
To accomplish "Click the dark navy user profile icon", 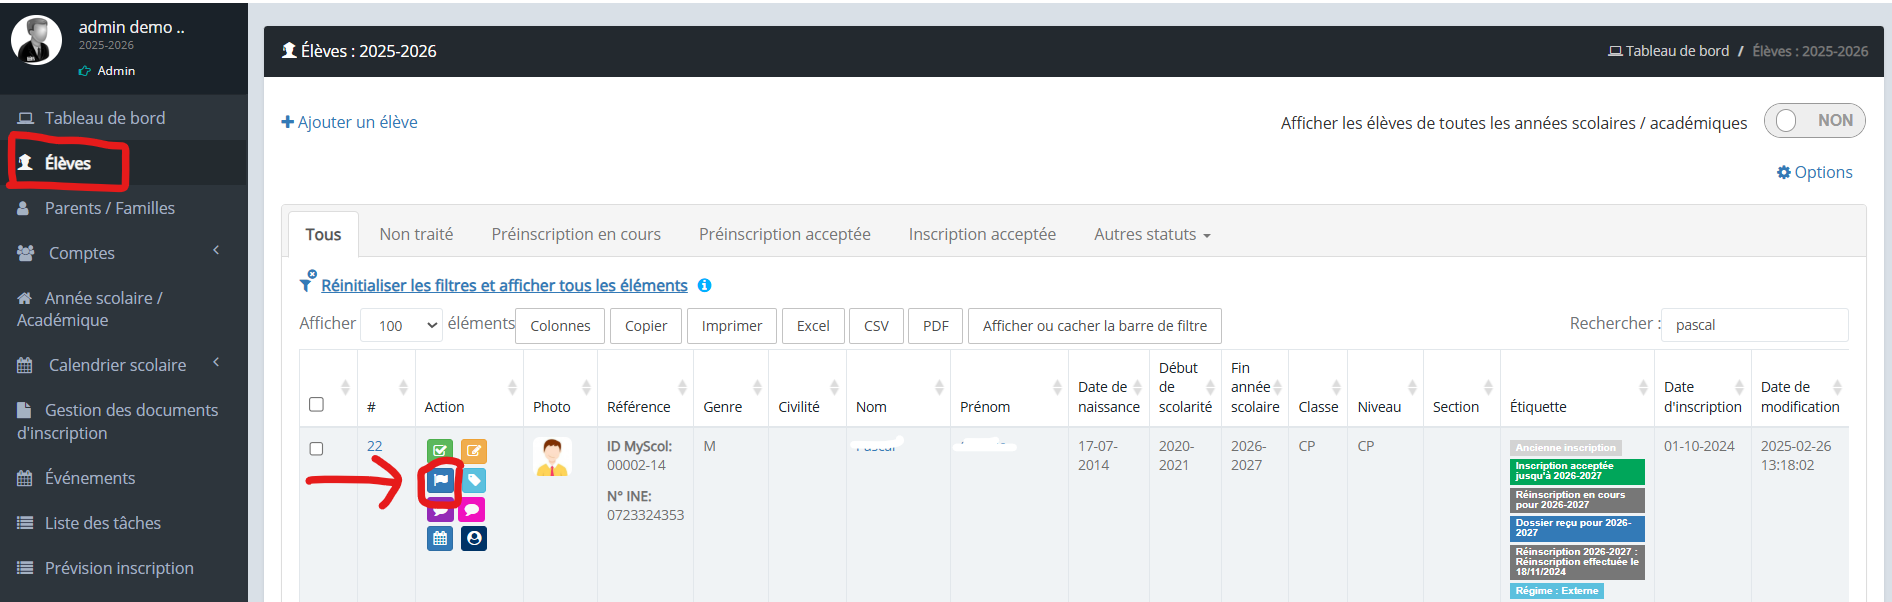I will [473, 538].
